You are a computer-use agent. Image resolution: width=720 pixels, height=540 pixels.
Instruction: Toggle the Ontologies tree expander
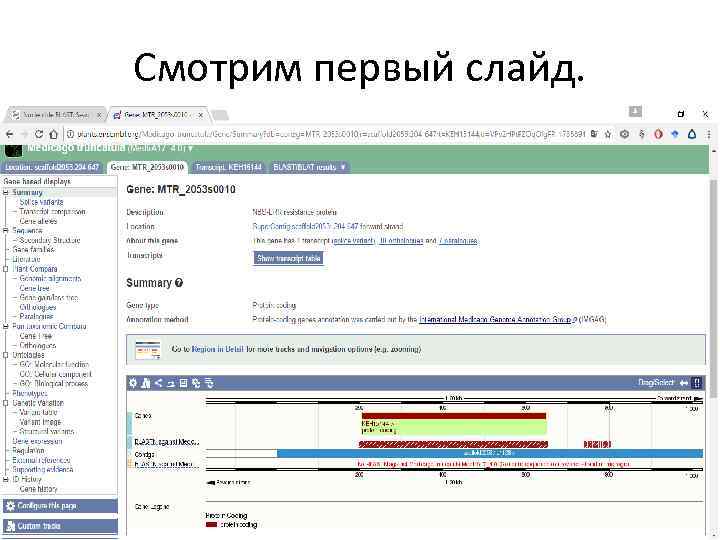coord(6,355)
